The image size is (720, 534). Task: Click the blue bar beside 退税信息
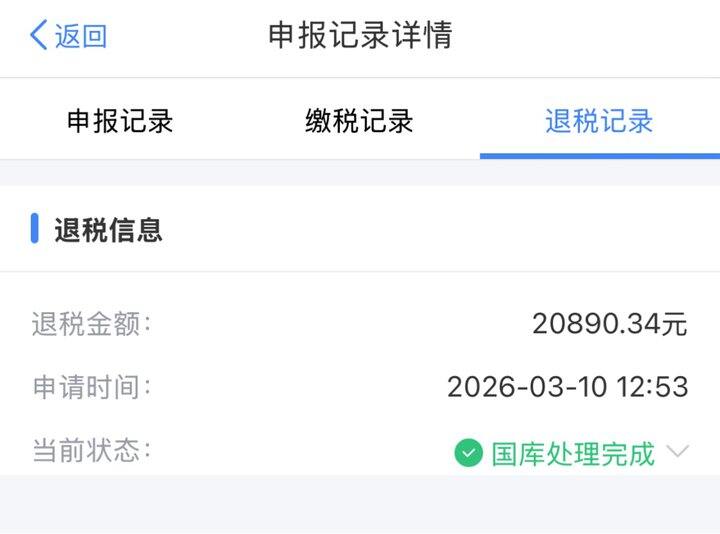pyautogui.click(x=35, y=229)
